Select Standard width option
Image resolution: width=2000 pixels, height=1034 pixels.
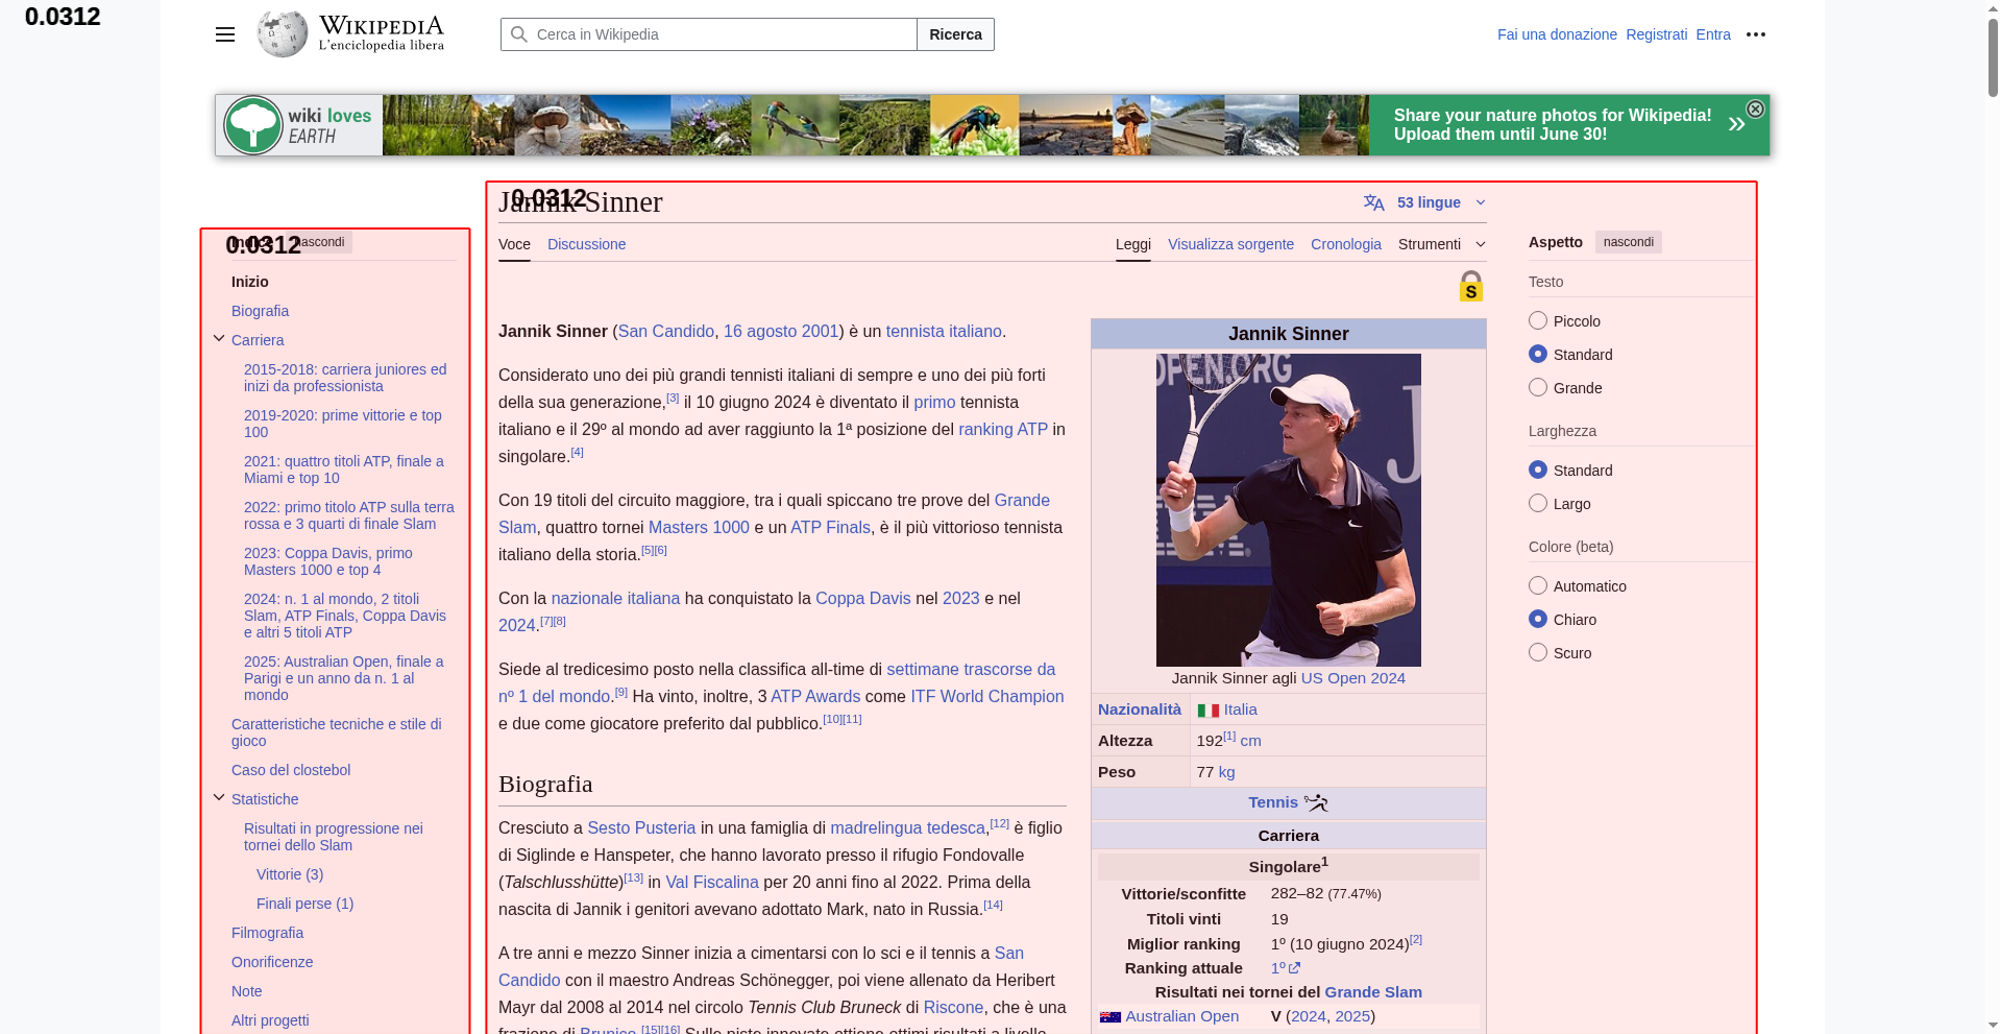pos(1538,470)
